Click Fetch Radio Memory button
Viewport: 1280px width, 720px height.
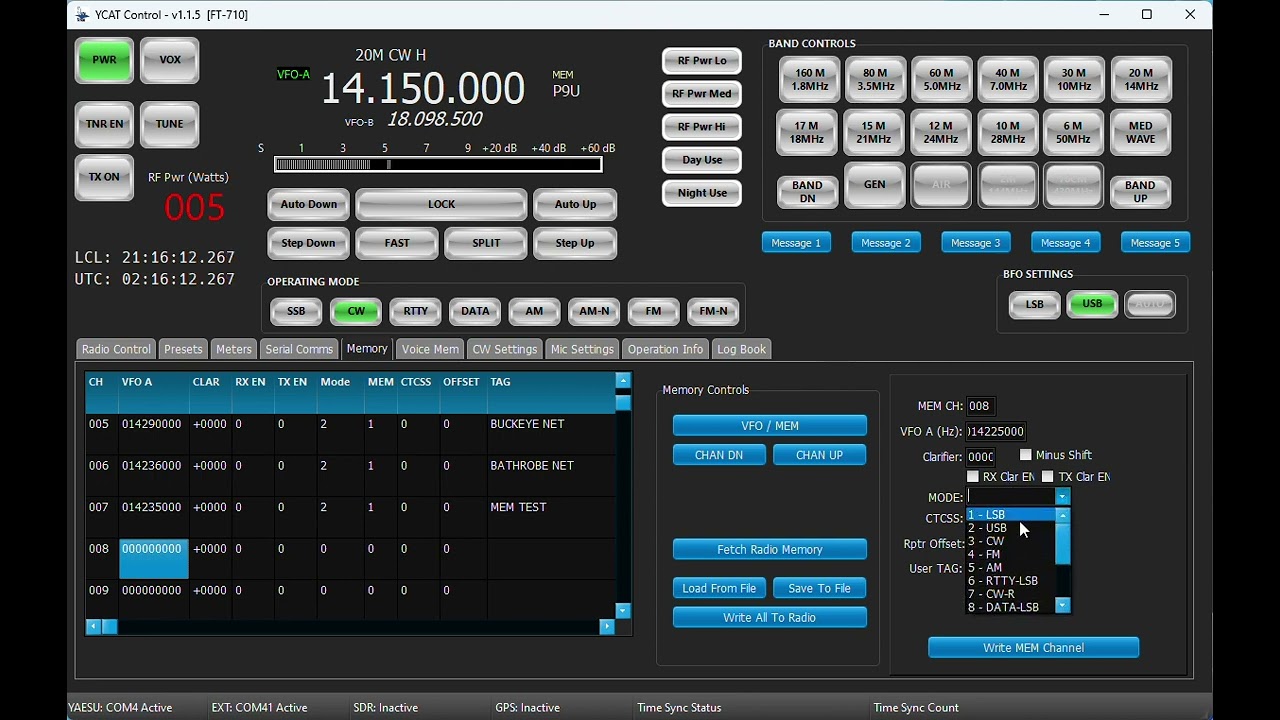(769, 550)
